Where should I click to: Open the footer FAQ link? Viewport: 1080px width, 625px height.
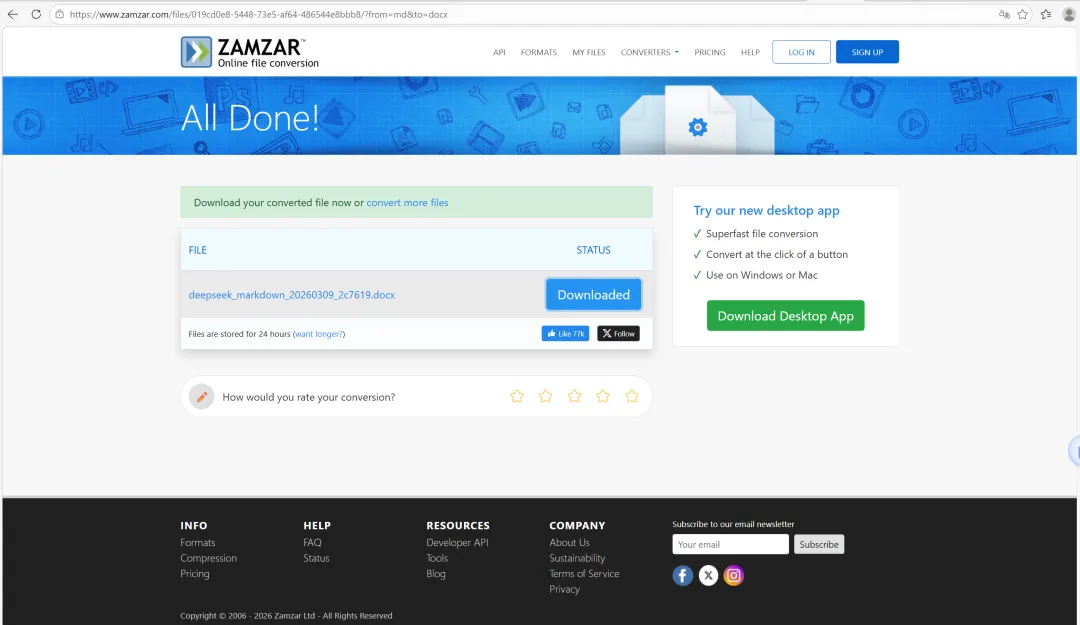tap(313, 542)
